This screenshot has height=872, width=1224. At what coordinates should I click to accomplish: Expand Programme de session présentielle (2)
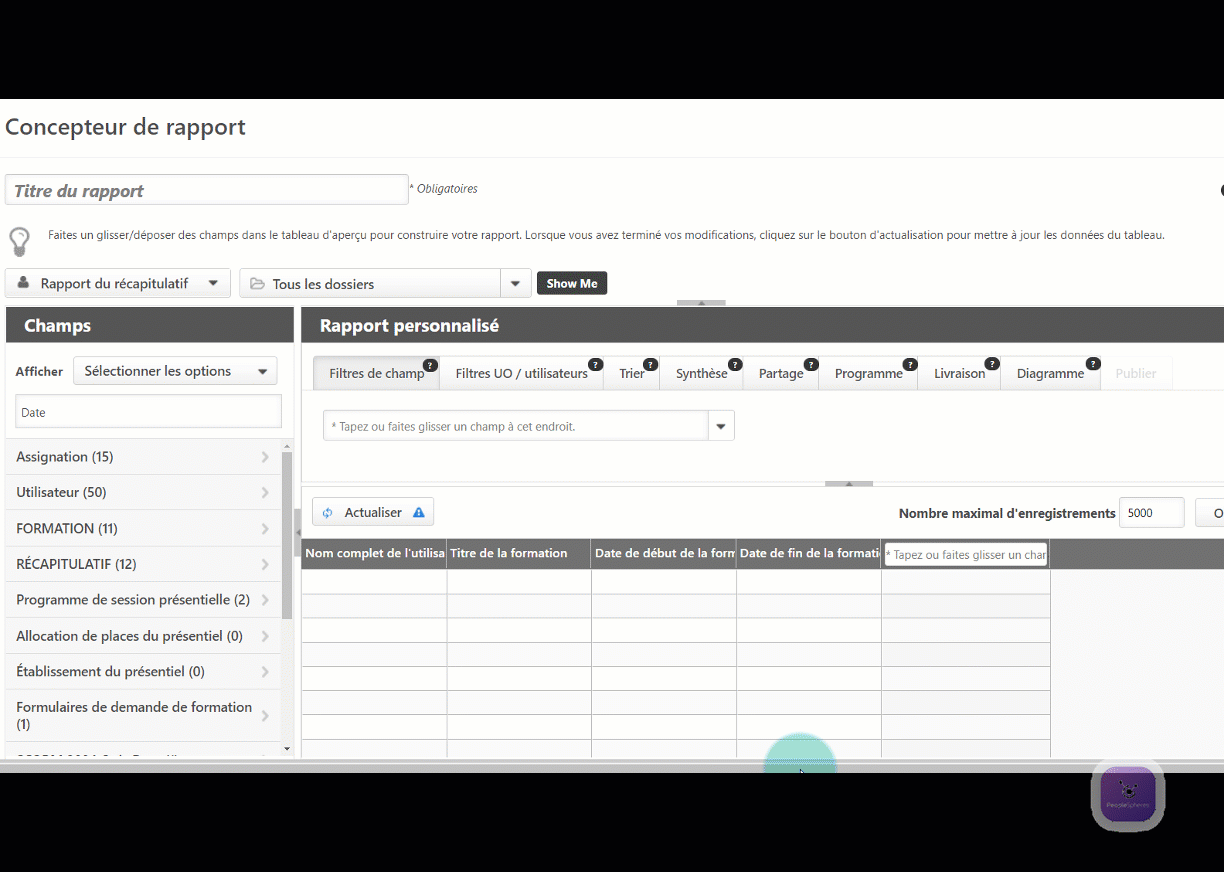pos(143,600)
